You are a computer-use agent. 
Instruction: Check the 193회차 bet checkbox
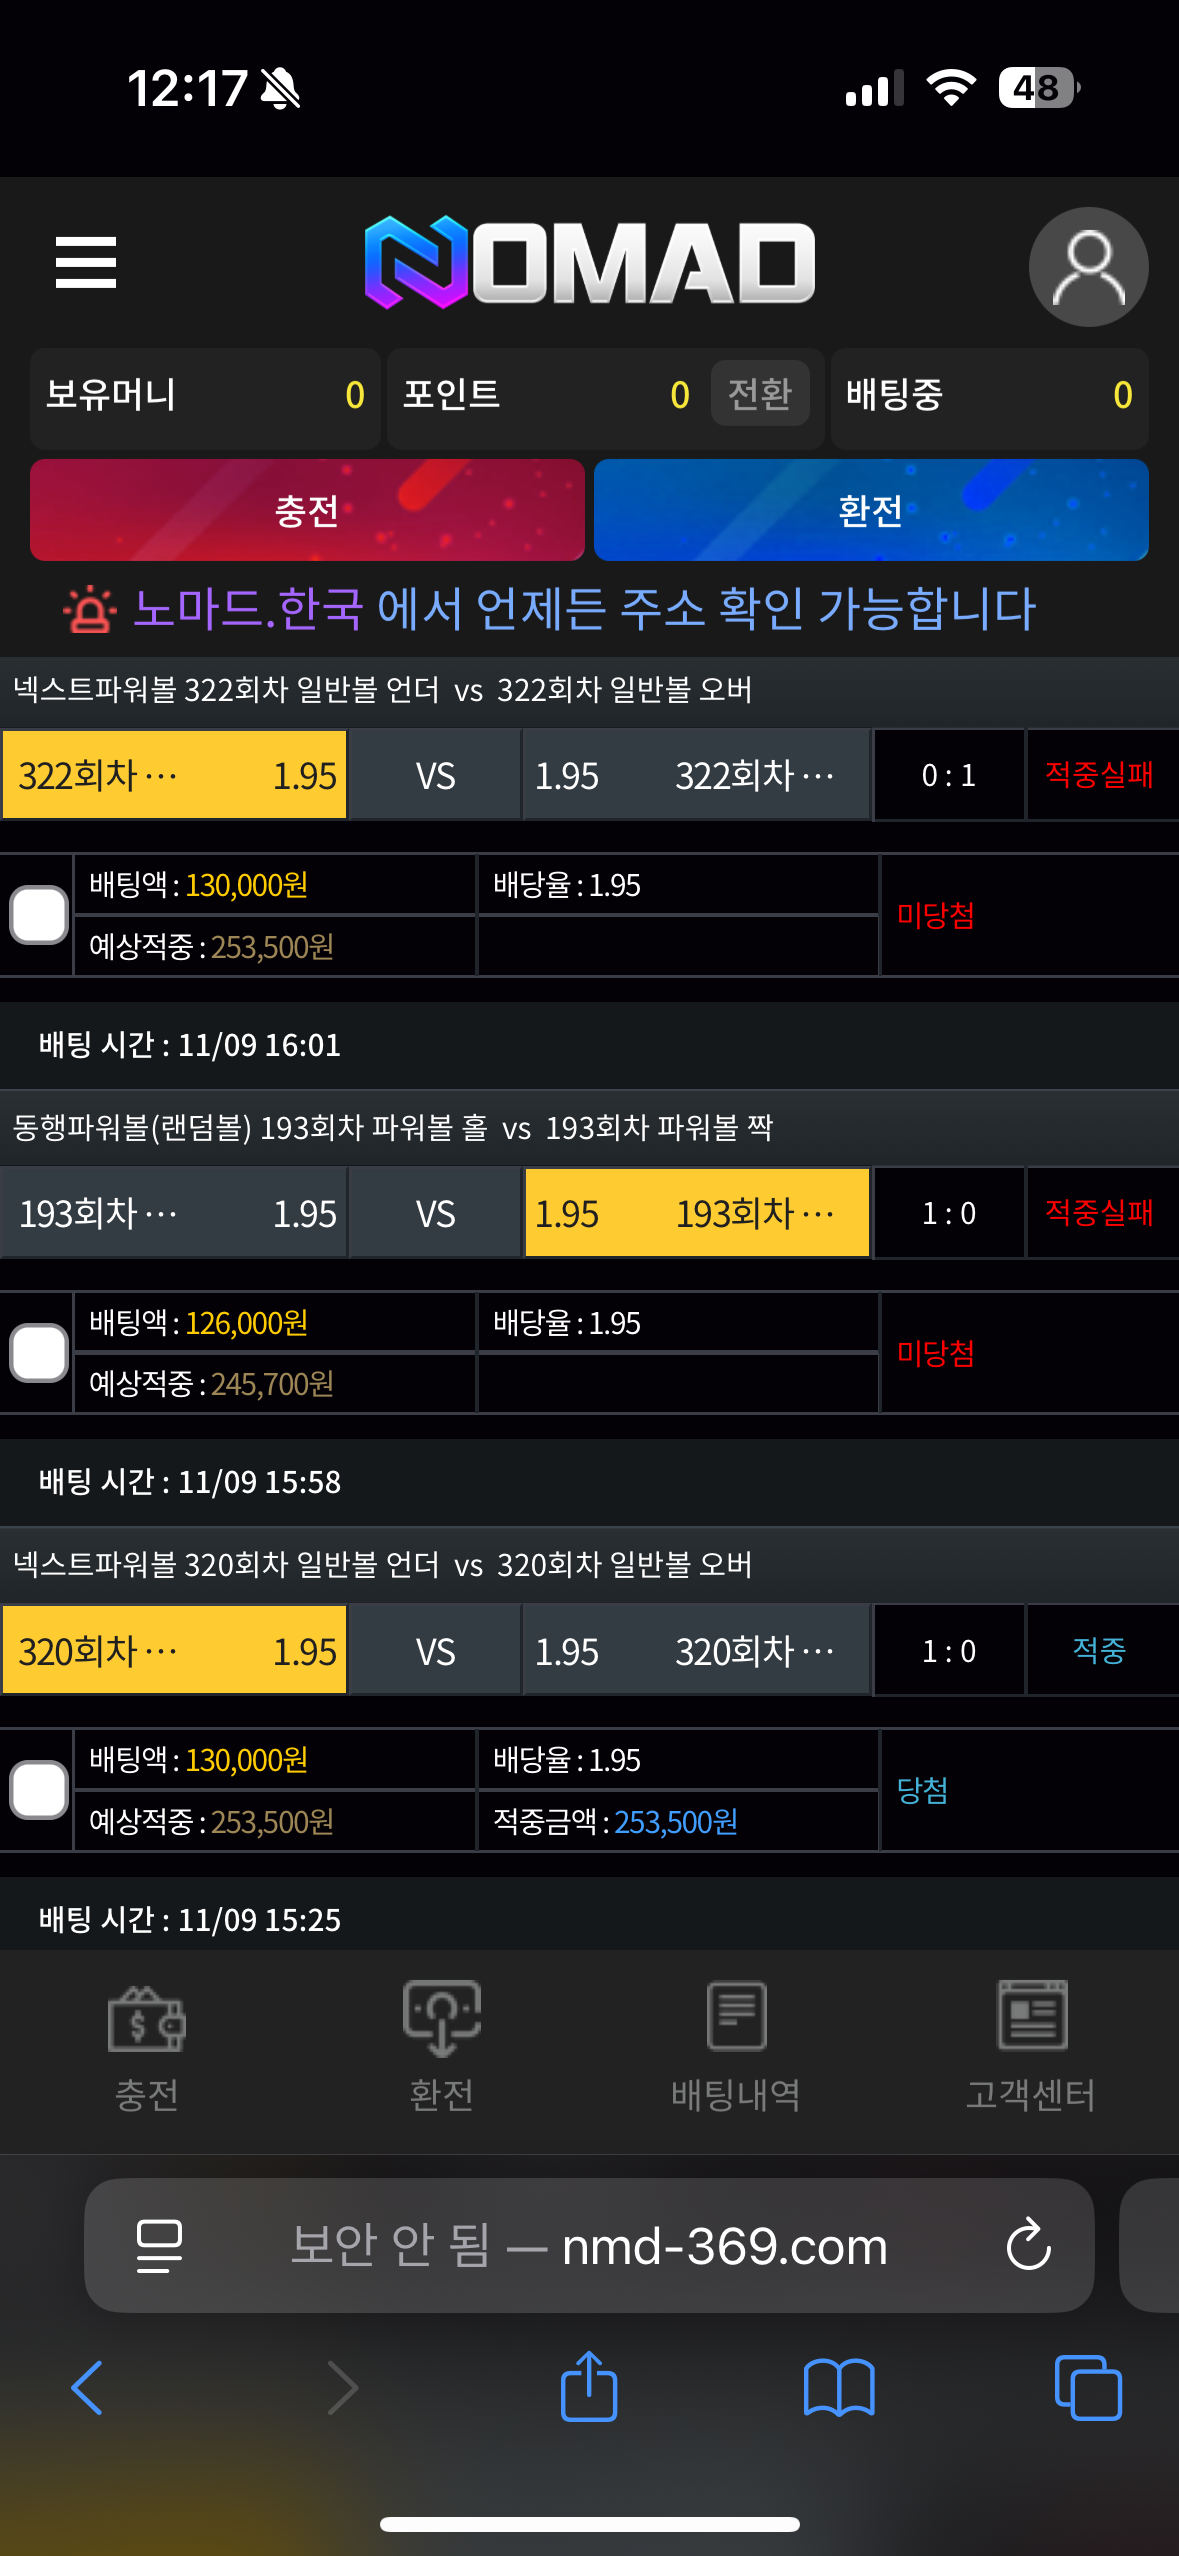[x=39, y=1353]
